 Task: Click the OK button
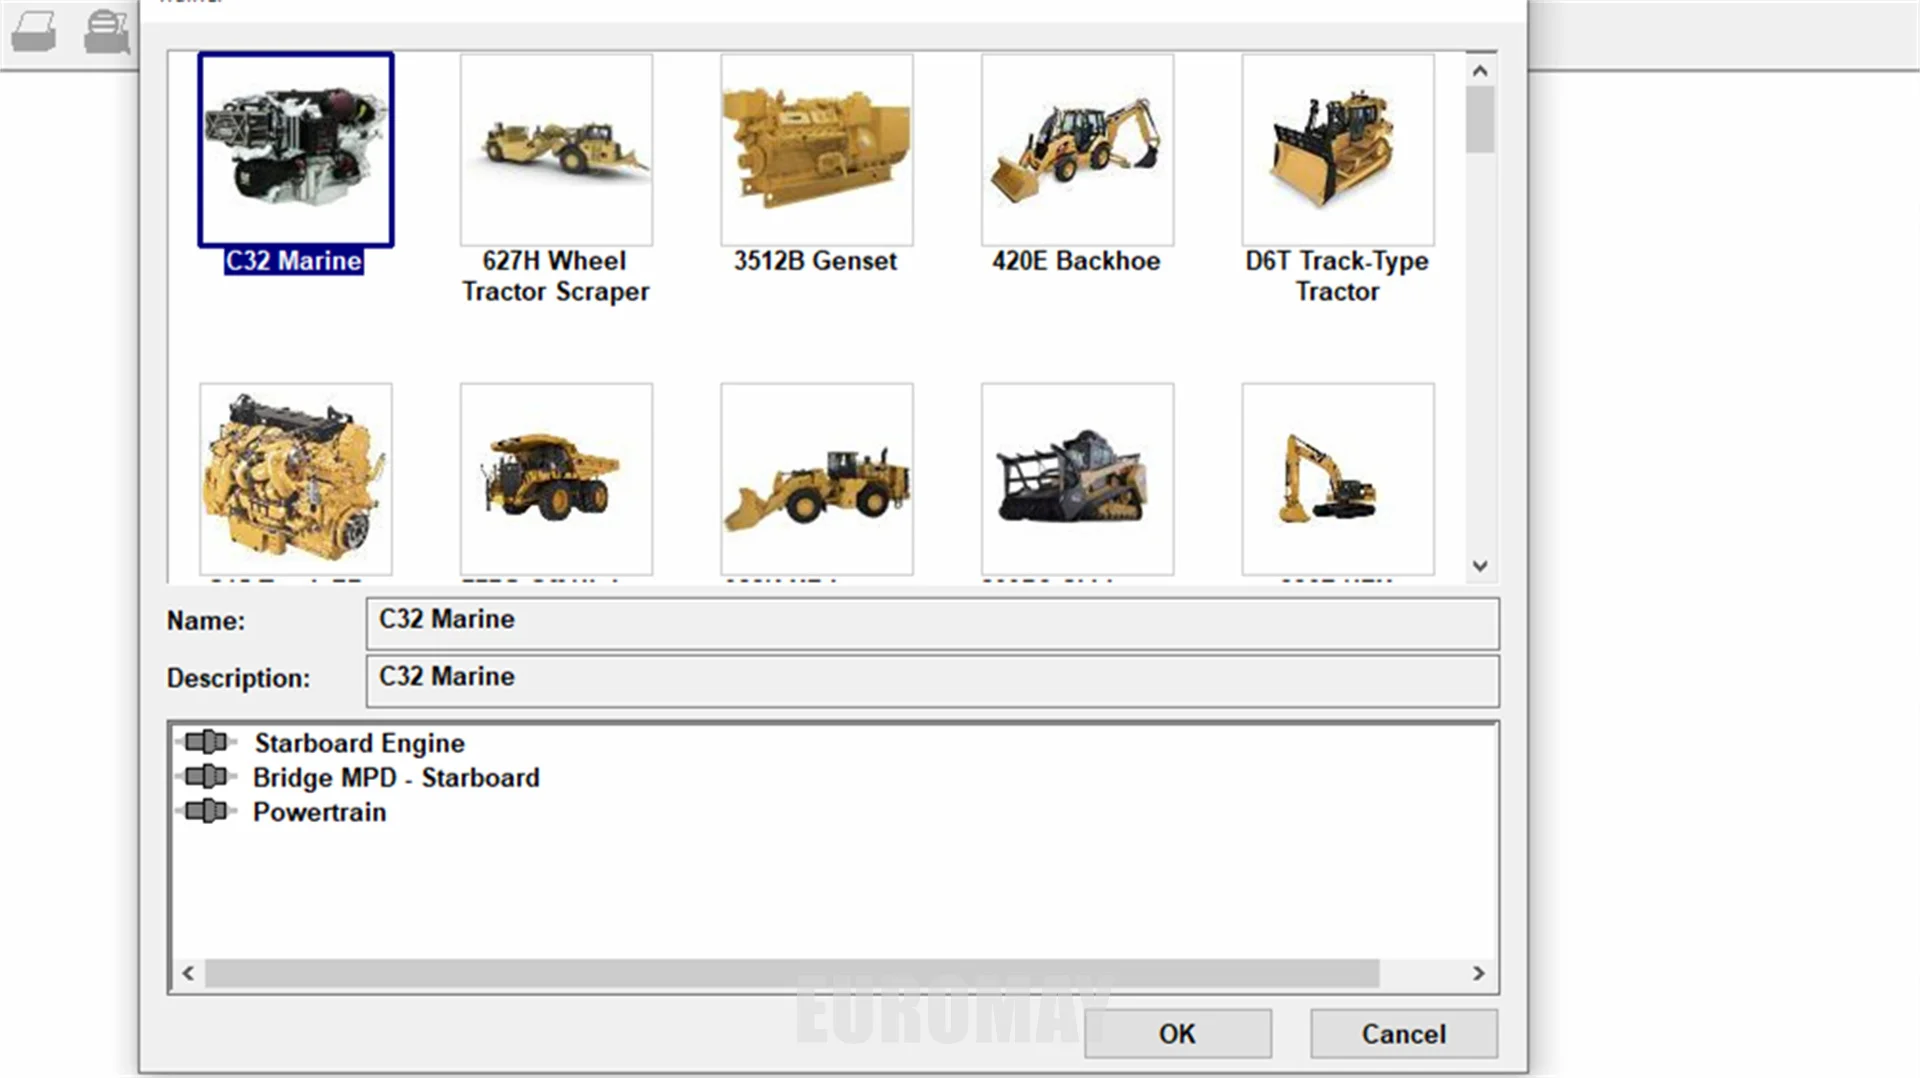pyautogui.click(x=1178, y=1034)
